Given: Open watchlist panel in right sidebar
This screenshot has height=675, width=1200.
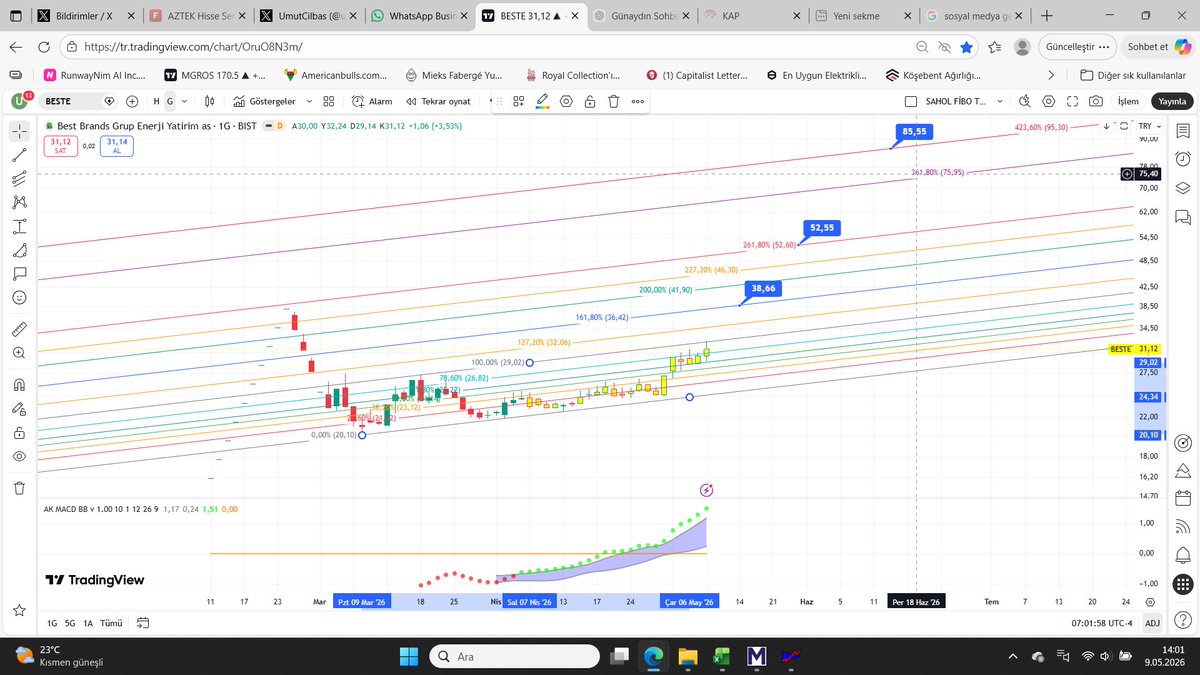Looking at the screenshot, I should (1182, 132).
